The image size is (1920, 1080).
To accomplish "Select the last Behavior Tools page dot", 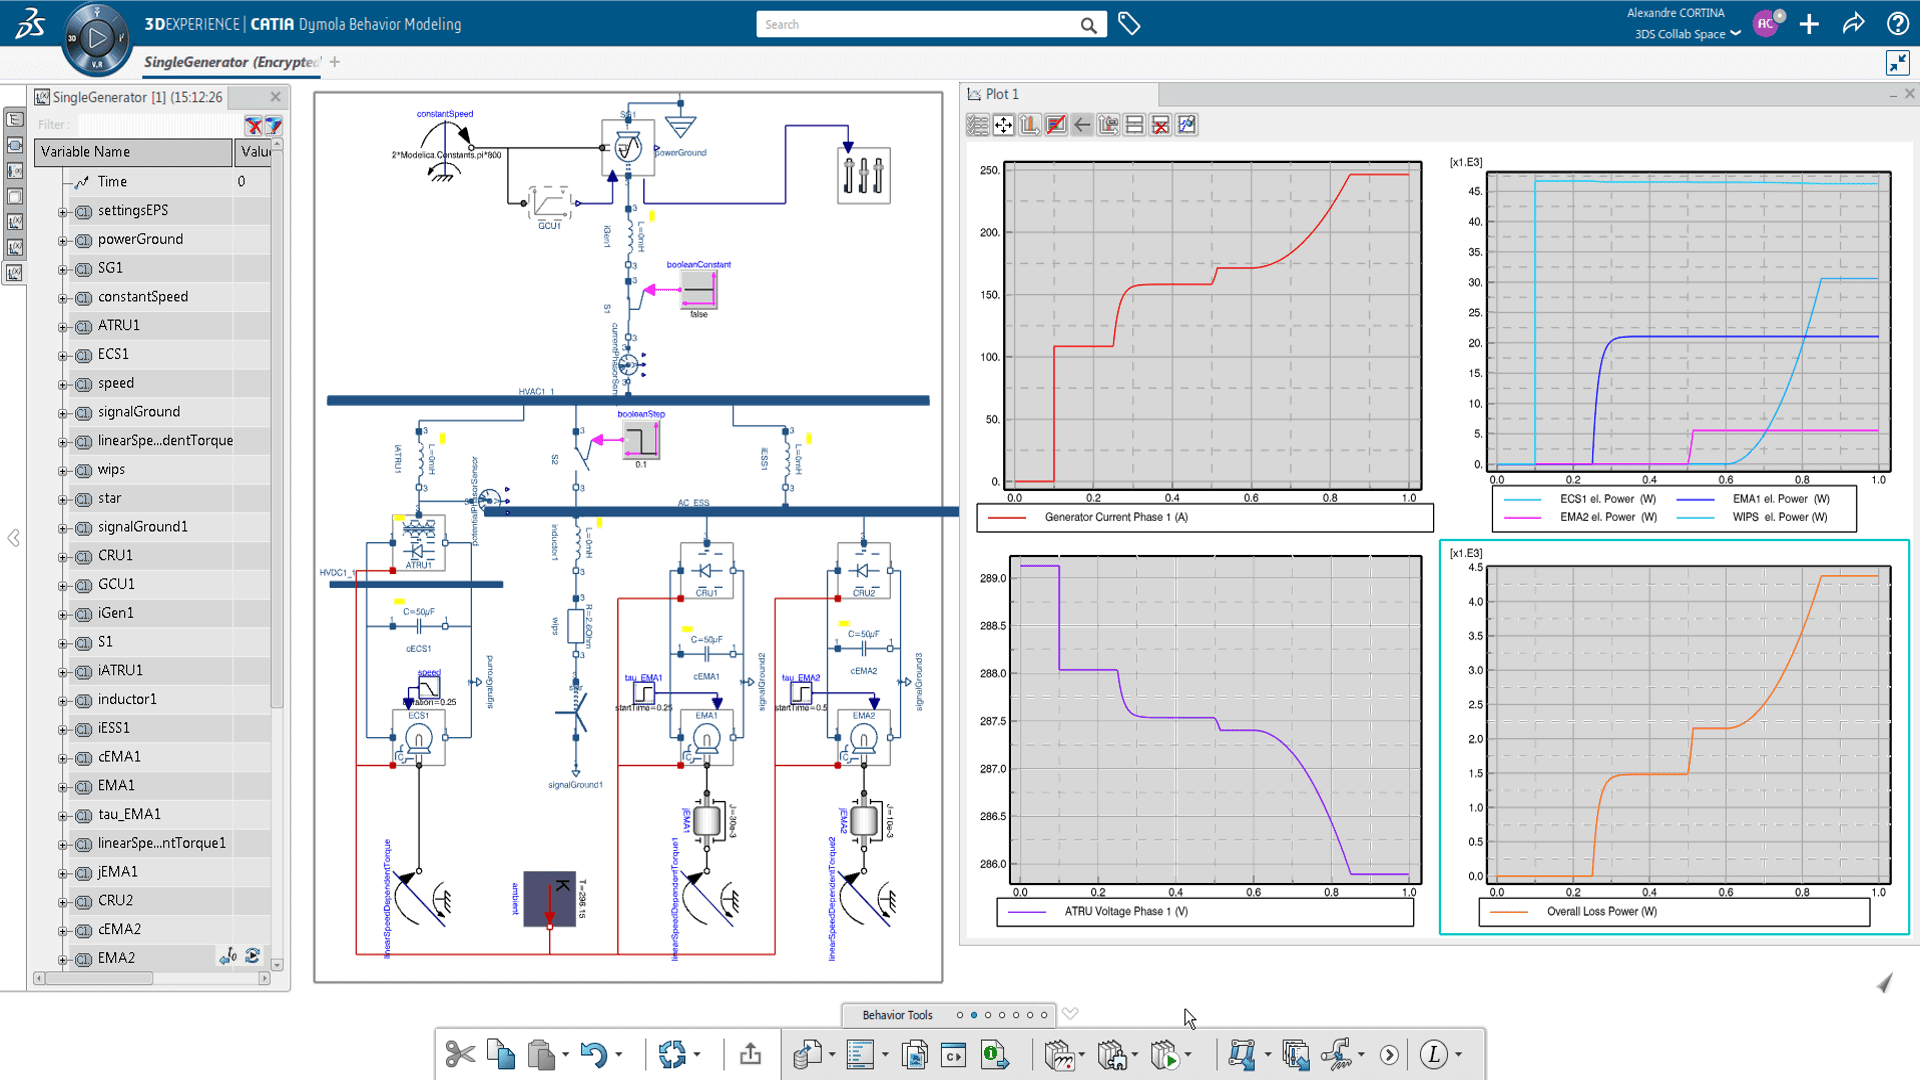I will pos(1044,1015).
